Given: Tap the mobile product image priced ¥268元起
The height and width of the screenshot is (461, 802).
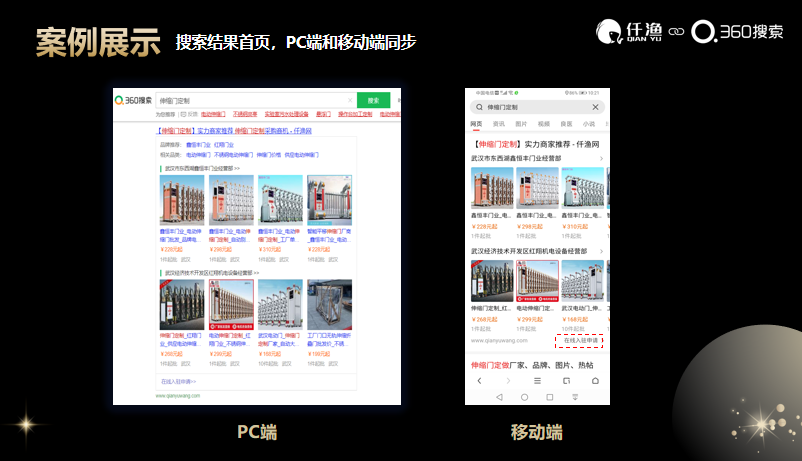Looking at the screenshot, I should point(492,281).
